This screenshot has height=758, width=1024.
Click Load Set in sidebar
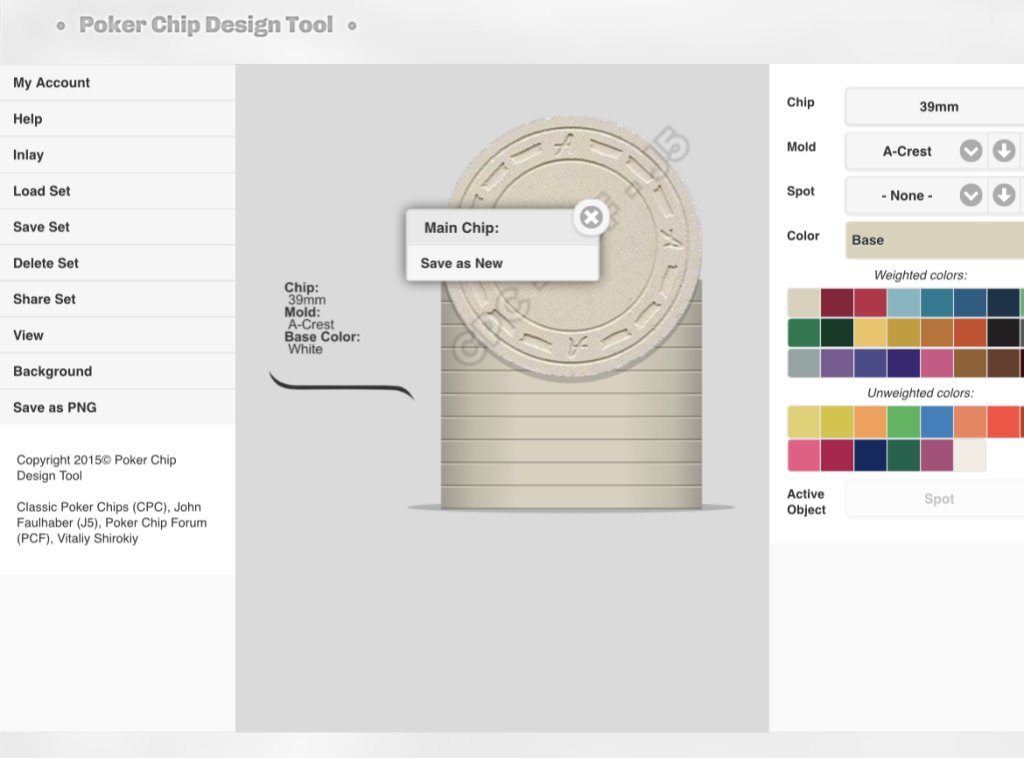[42, 191]
